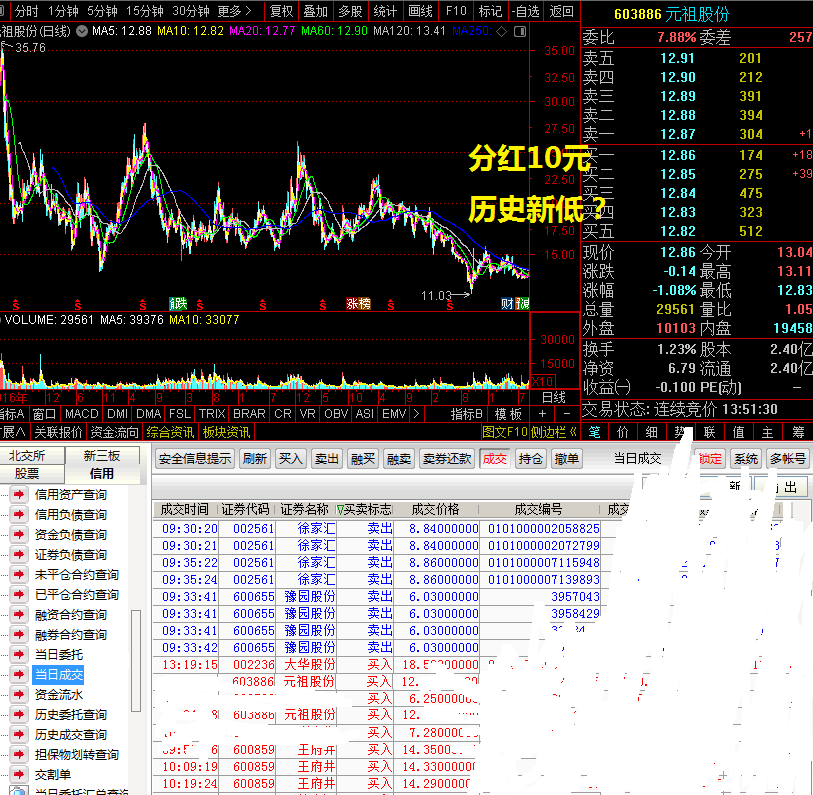Click the 叠加 toolbar button
813x795 pixels.
(316, 11)
